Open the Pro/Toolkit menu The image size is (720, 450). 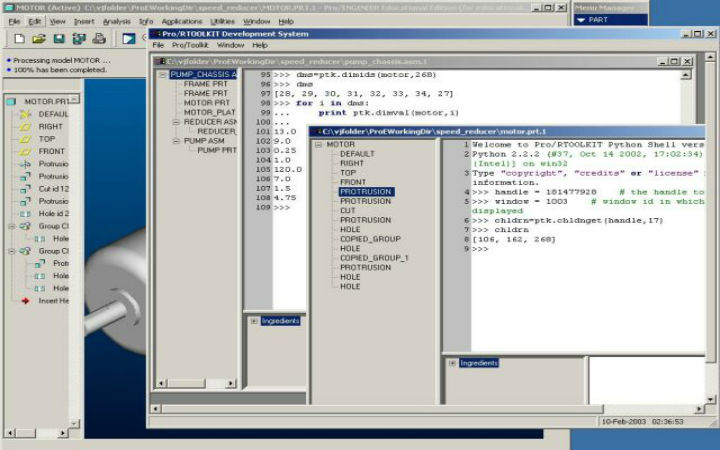tap(190, 45)
